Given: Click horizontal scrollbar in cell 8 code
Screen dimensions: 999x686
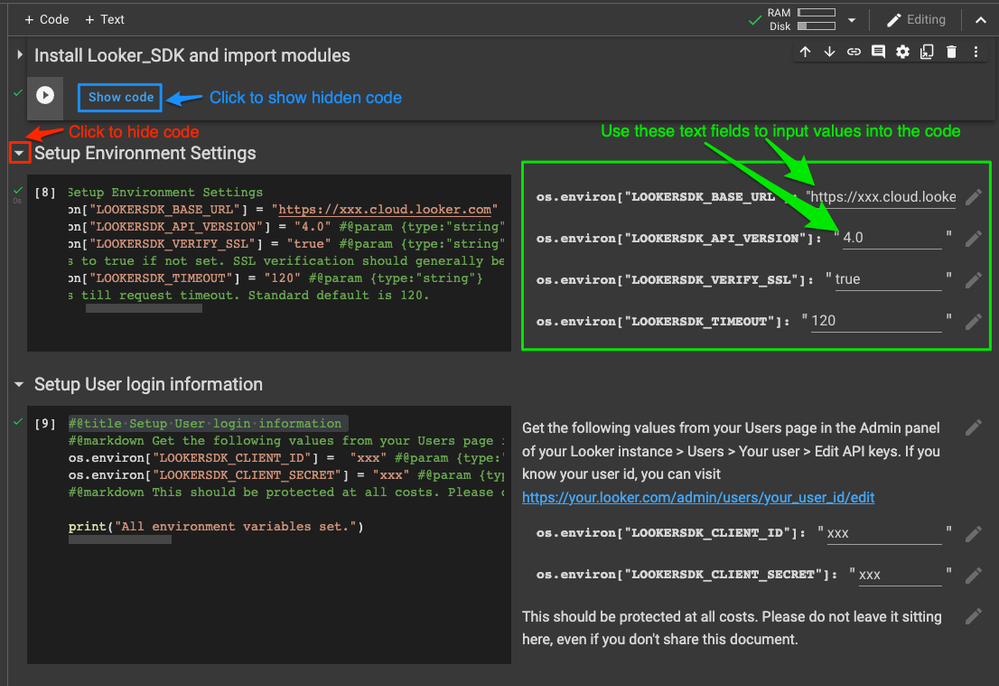Looking at the screenshot, I should [144, 308].
